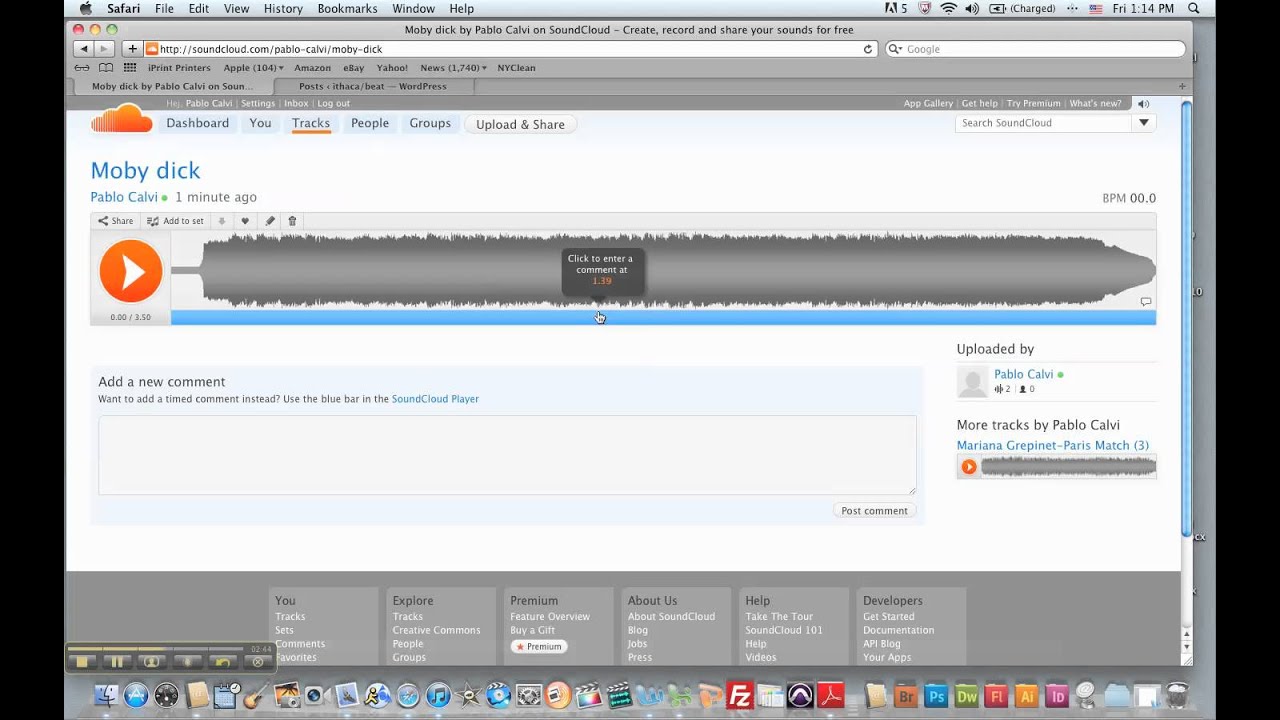Focus the Search SoundCloud field
1280x720 pixels.
pos(1045,123)
